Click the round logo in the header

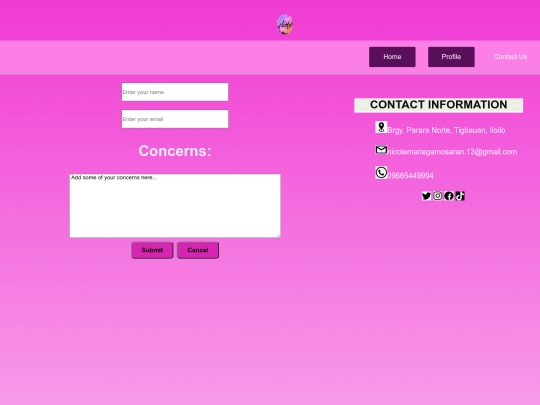[285, 24]
